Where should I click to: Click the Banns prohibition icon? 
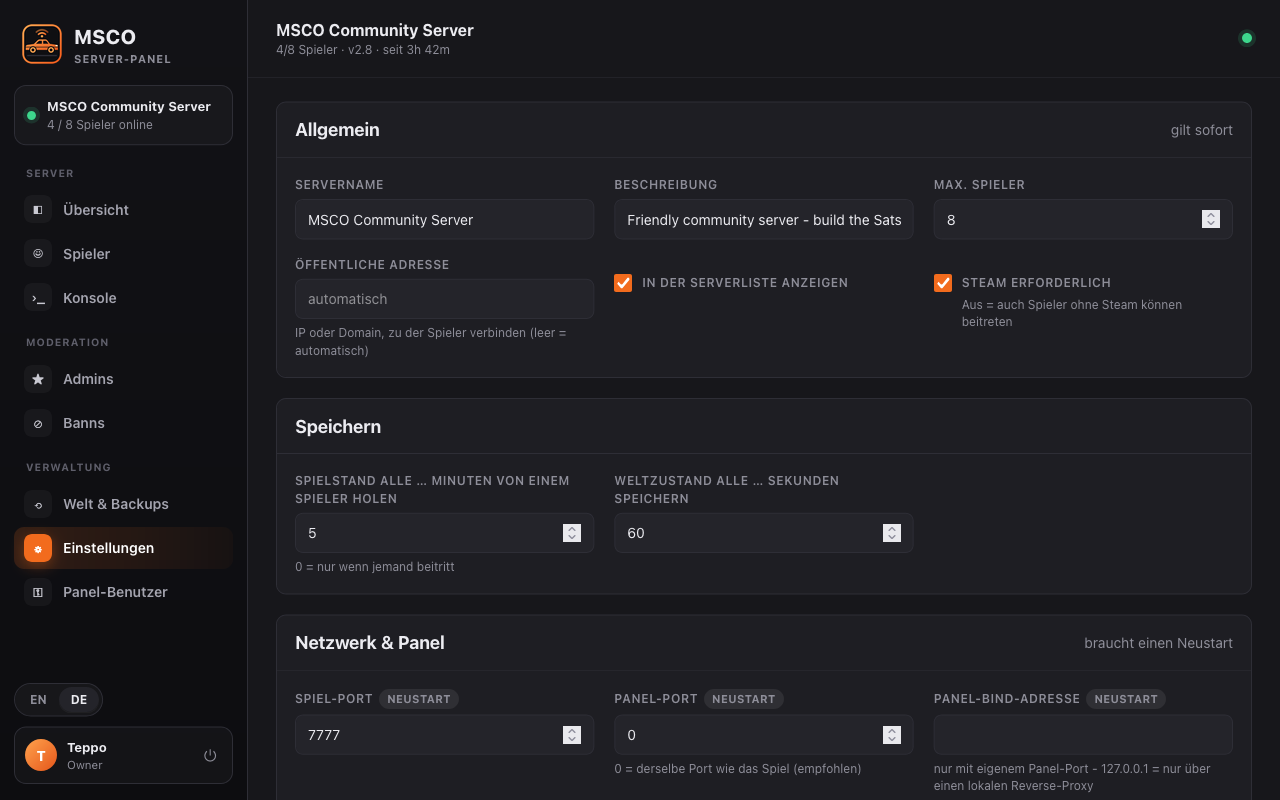(38, 423)
